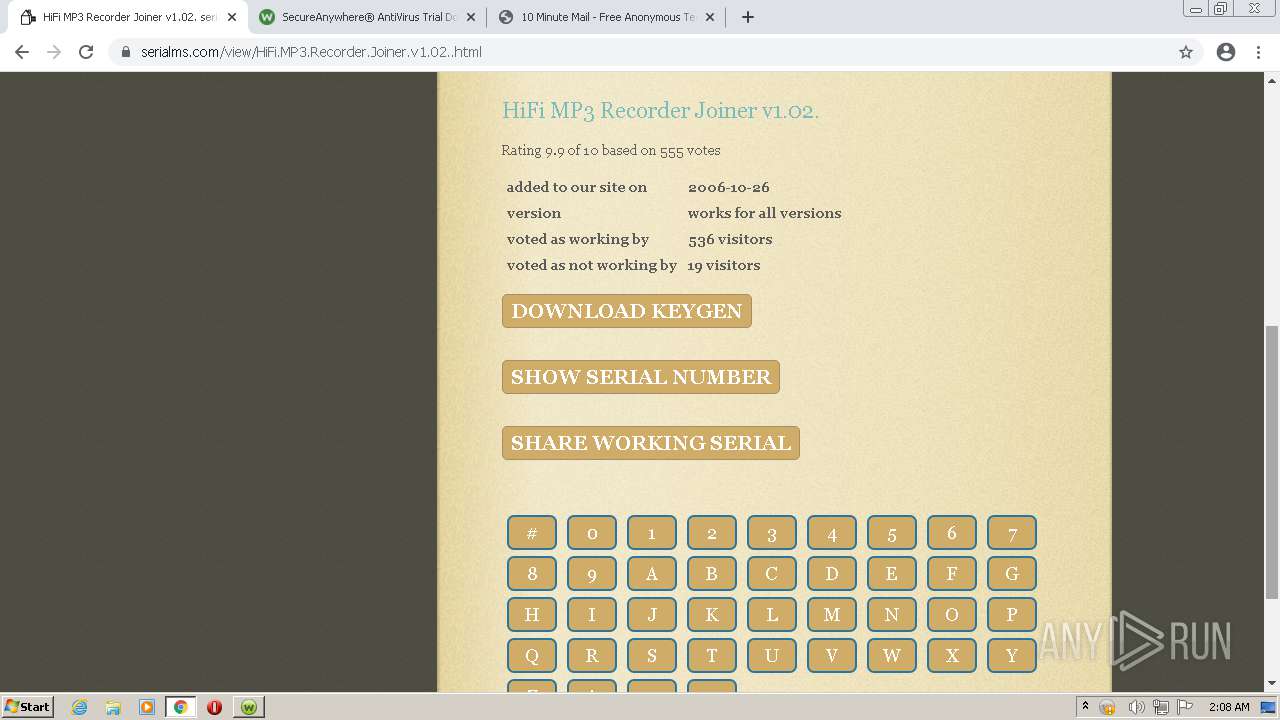Screen dimensions: 1280x720
Task: Browse serials starting with 2
Action: coord(712,533)
